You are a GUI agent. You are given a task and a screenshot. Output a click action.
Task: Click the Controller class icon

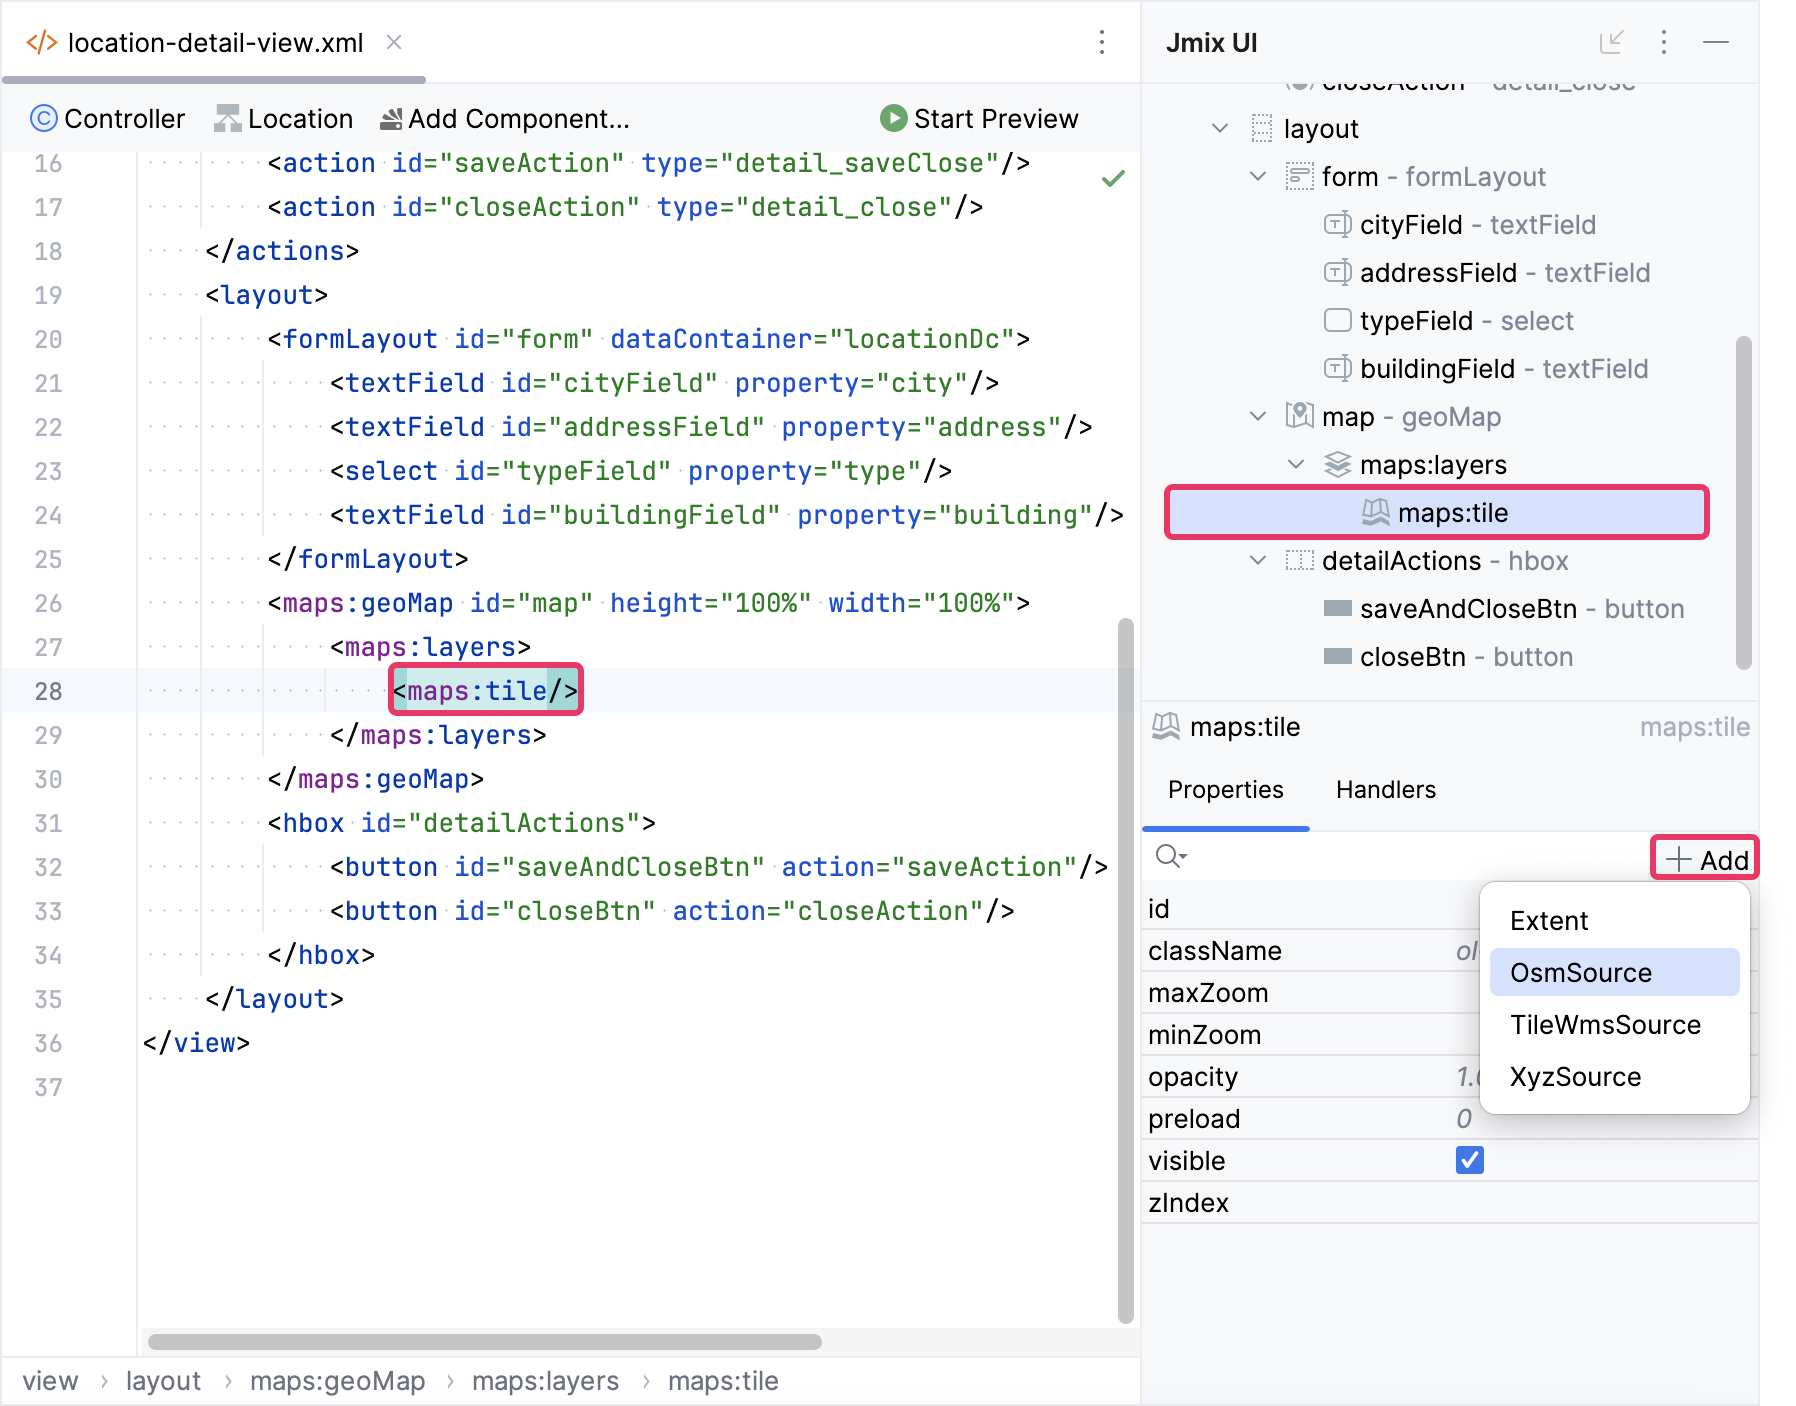click(43, 119)
